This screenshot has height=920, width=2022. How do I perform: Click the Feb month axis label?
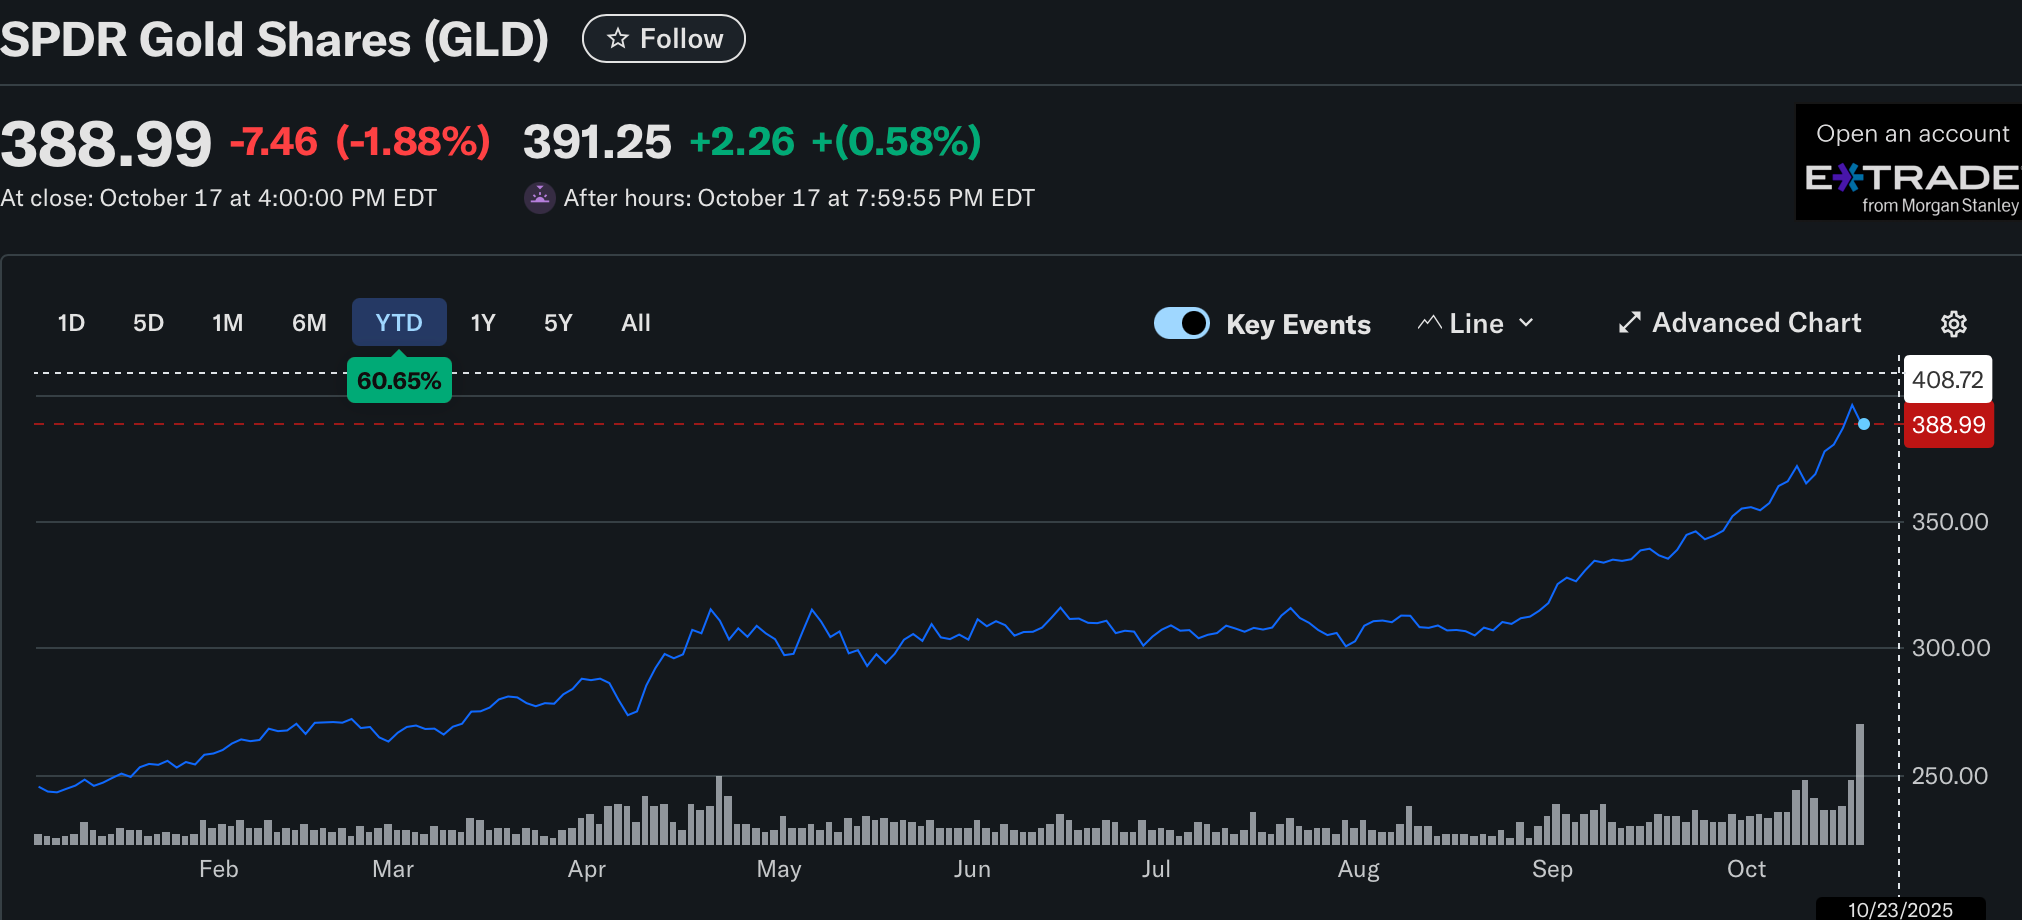[218, 869]
